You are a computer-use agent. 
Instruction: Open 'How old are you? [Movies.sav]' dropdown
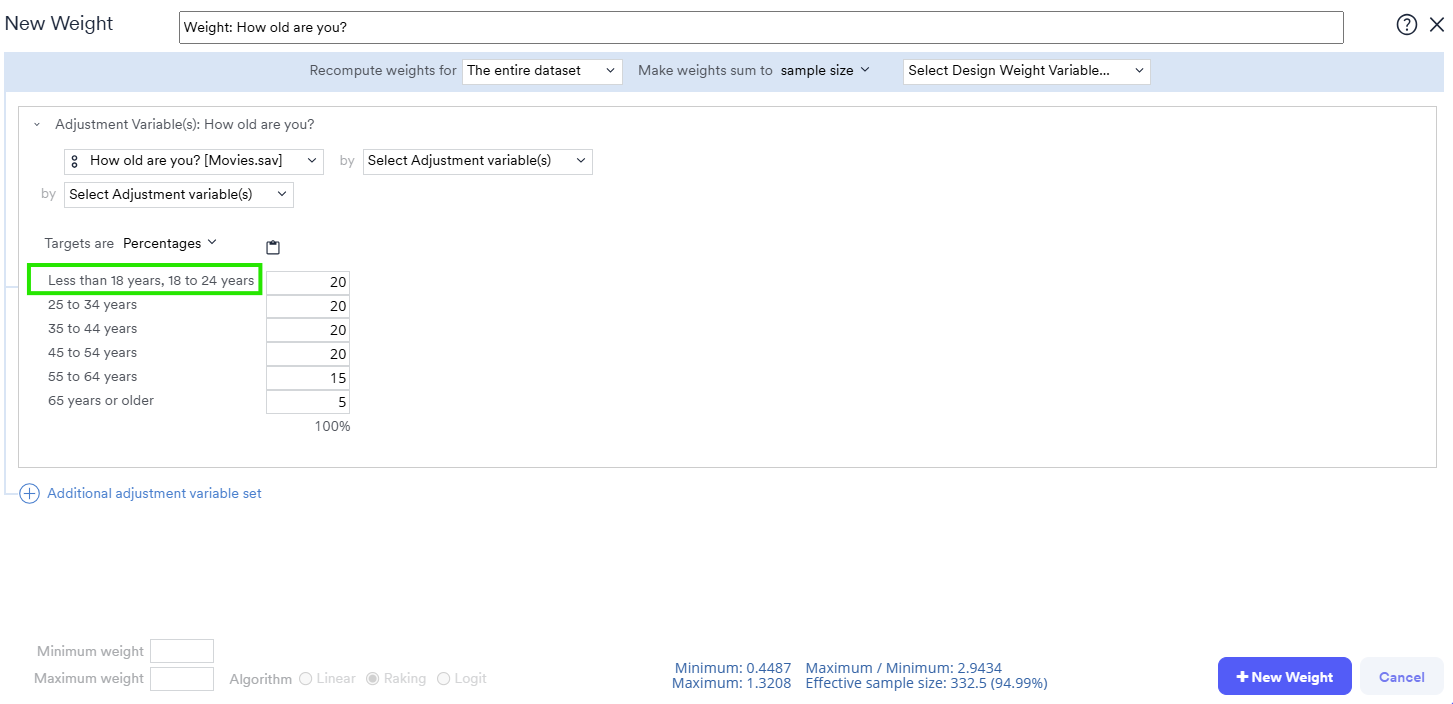194,161
